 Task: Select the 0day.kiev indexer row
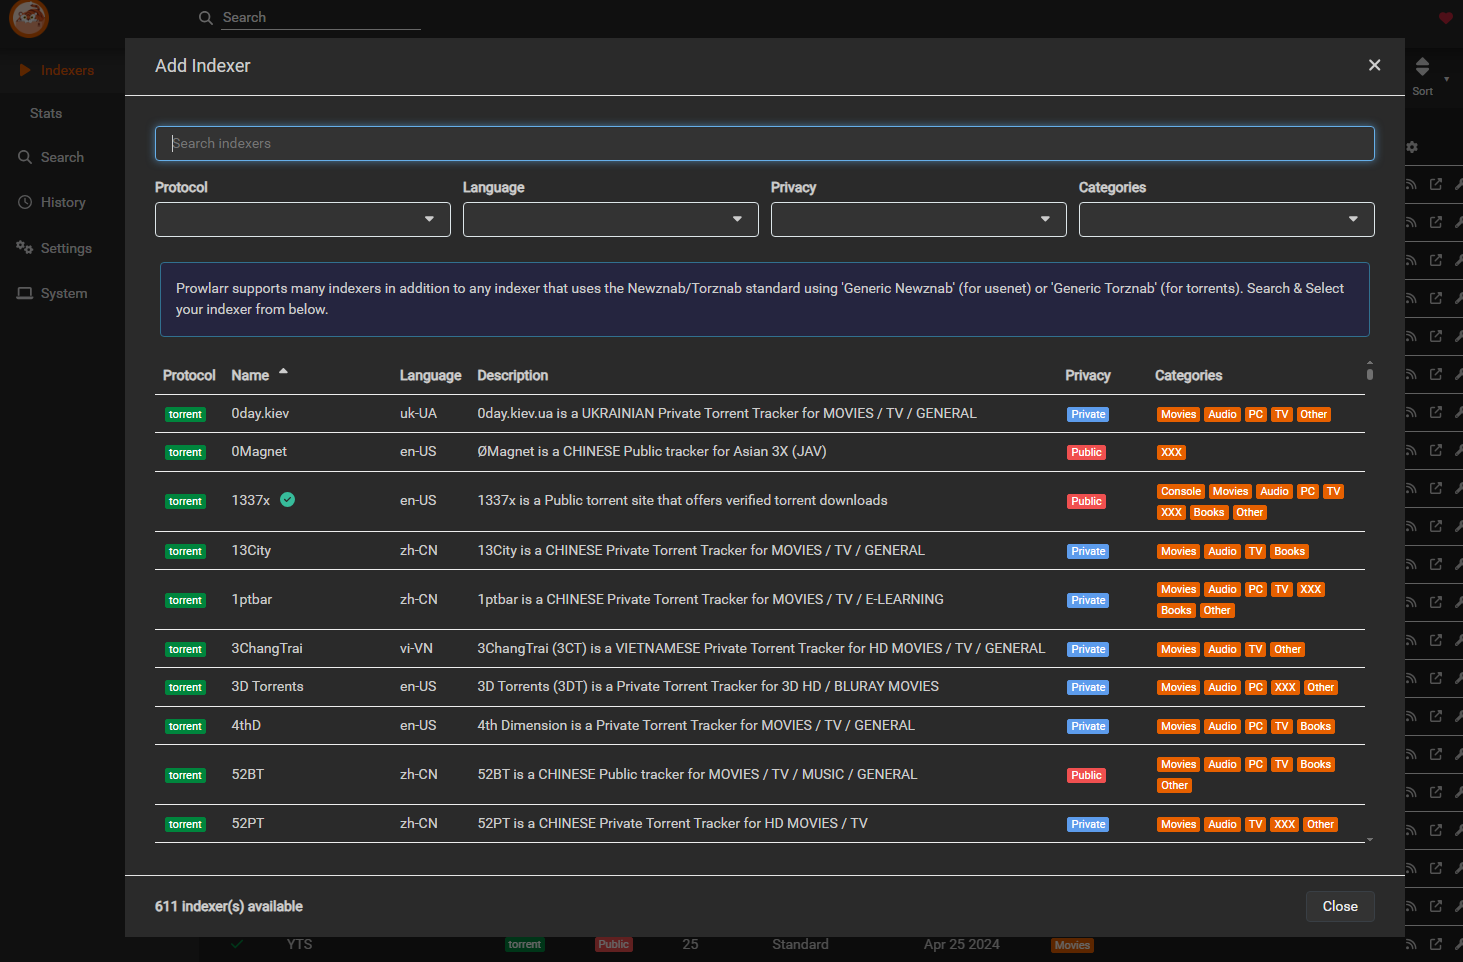[x=260, y=414]
